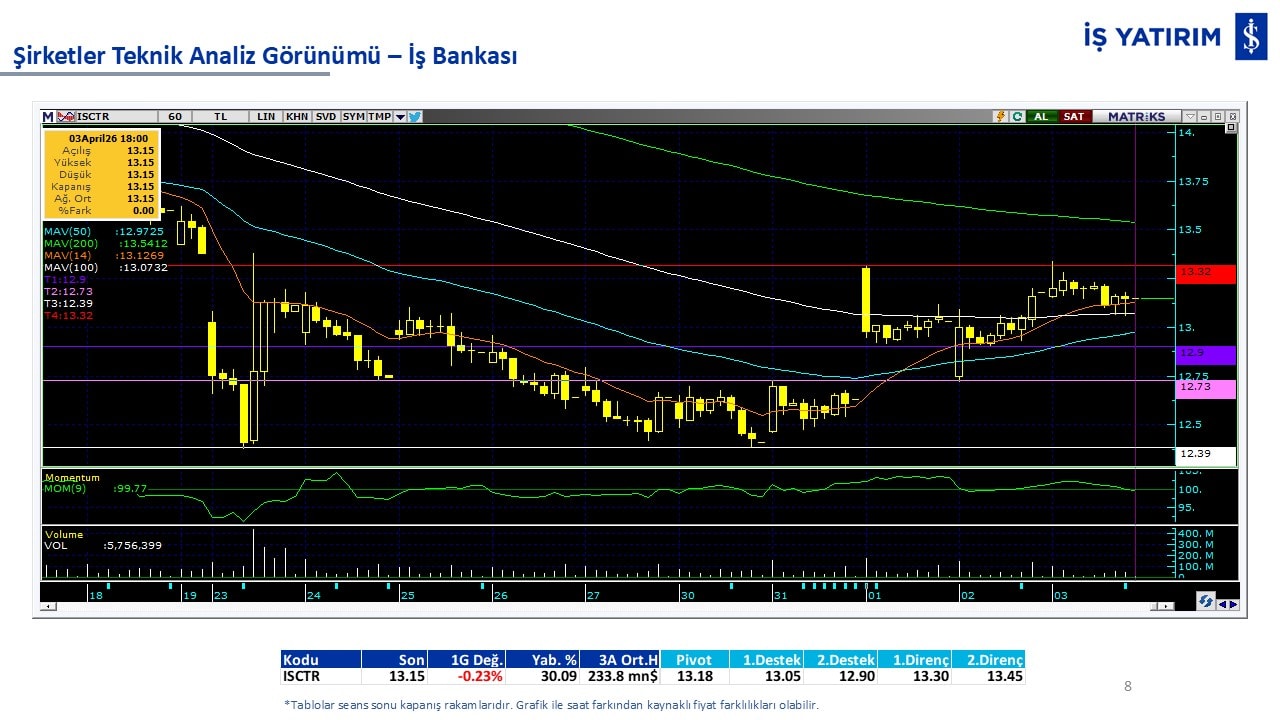Image resolution: width=1280 pixels, height=720 pixels.
Task: Expand the triangle menu beside MATRIKS
Action: (1190, 117)
